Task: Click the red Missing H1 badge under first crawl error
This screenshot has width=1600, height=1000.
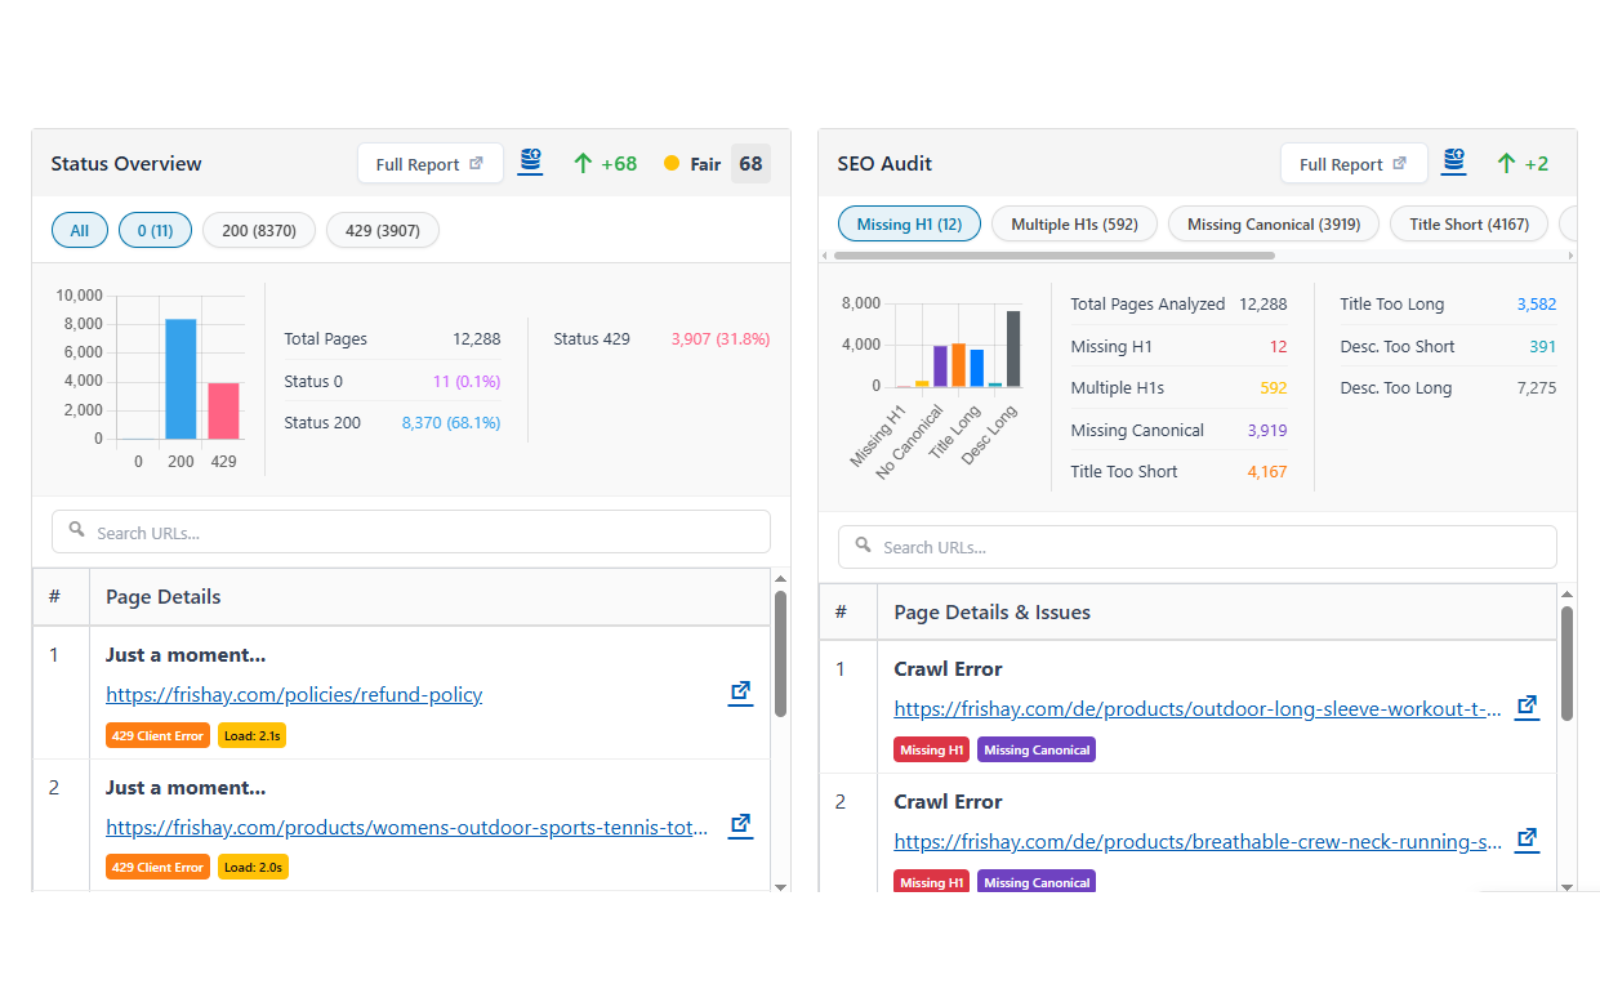Action: tap(930, 749)
